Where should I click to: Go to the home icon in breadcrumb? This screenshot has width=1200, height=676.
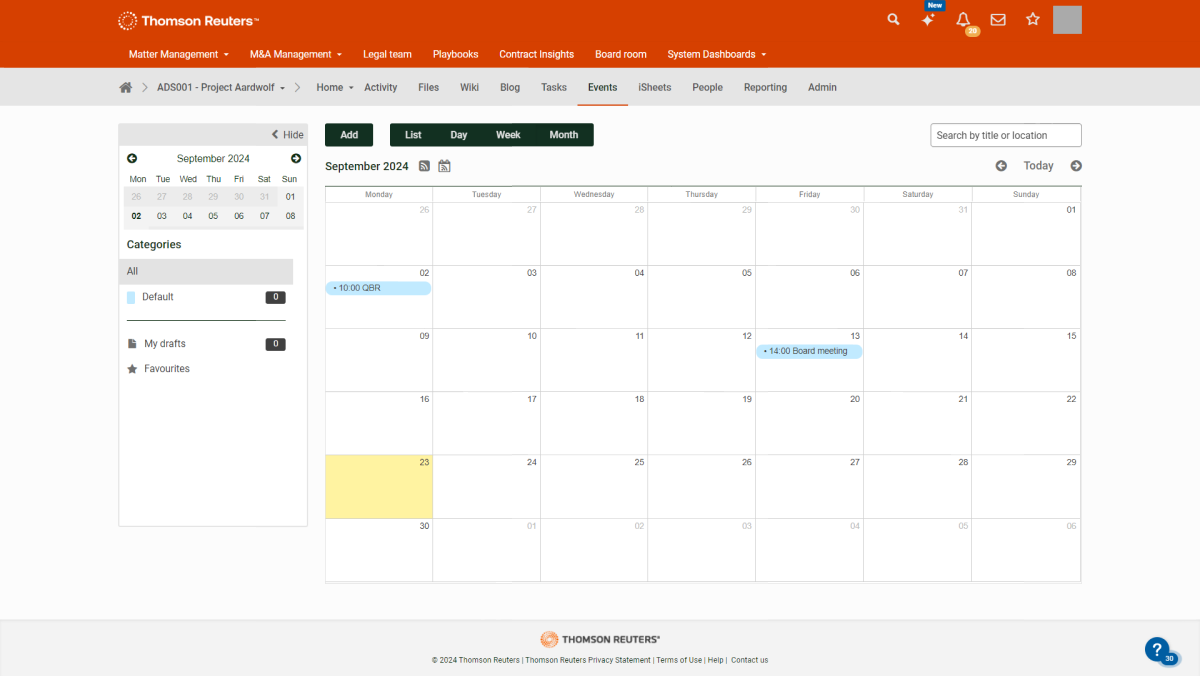(x=126, y=88)
